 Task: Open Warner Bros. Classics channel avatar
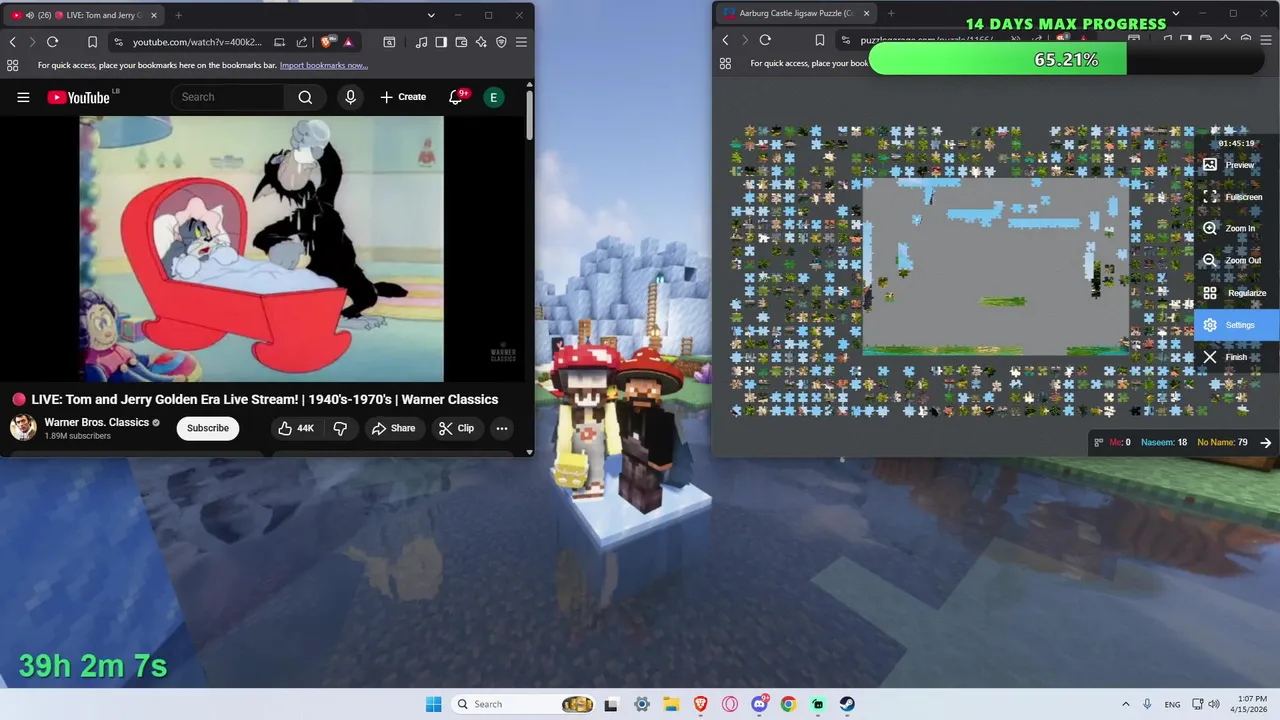pos(23,428)
